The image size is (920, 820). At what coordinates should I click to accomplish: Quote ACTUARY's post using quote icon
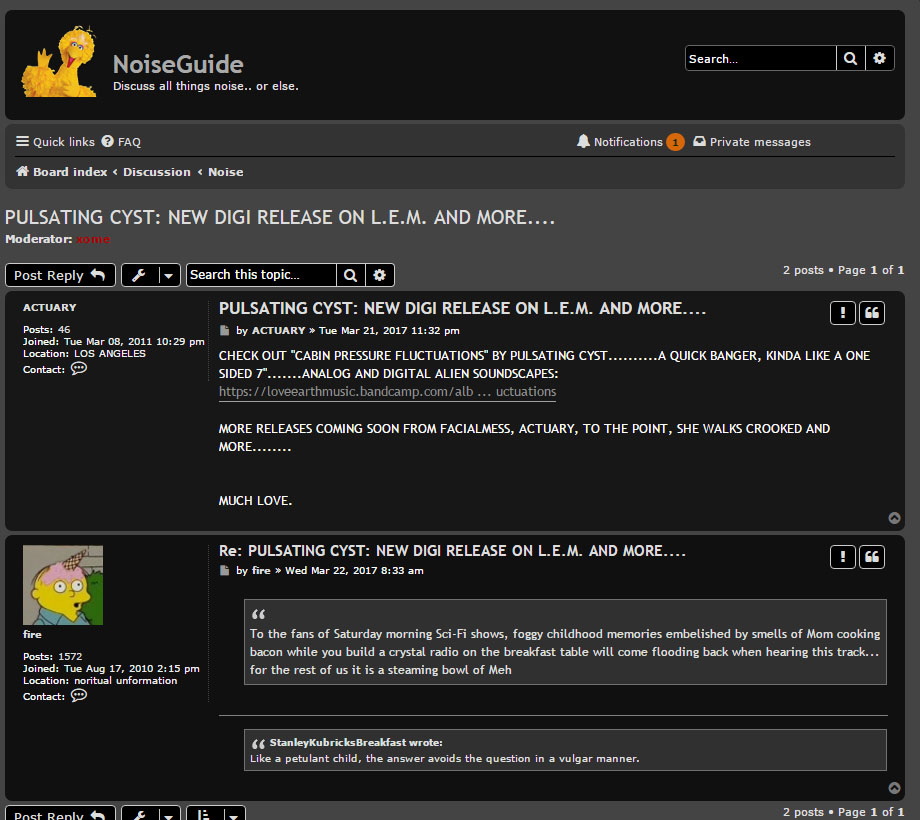click(x=872, y=313)
